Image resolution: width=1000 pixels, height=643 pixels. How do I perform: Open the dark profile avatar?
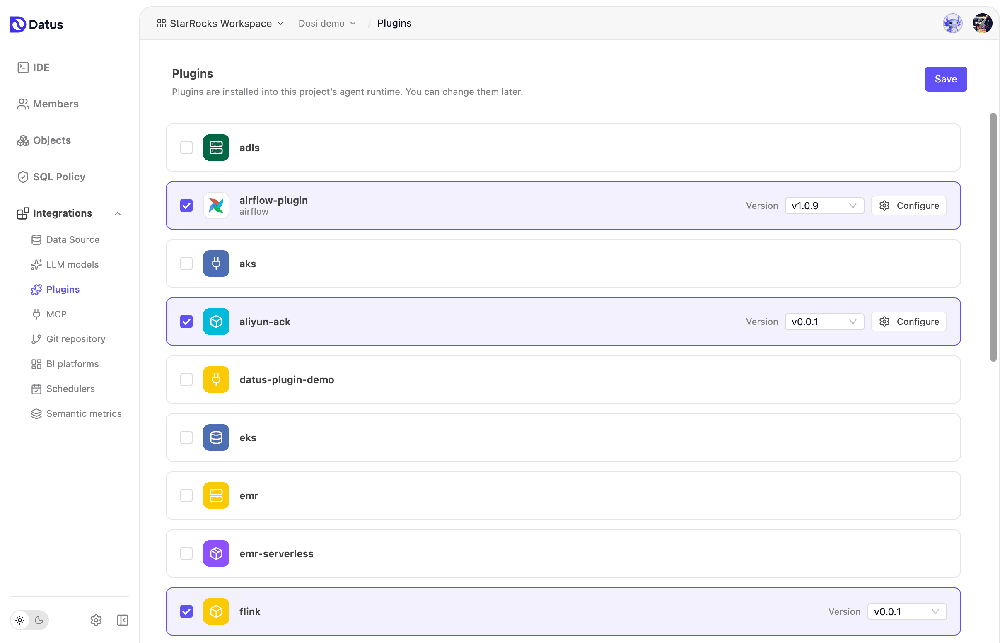982,24
